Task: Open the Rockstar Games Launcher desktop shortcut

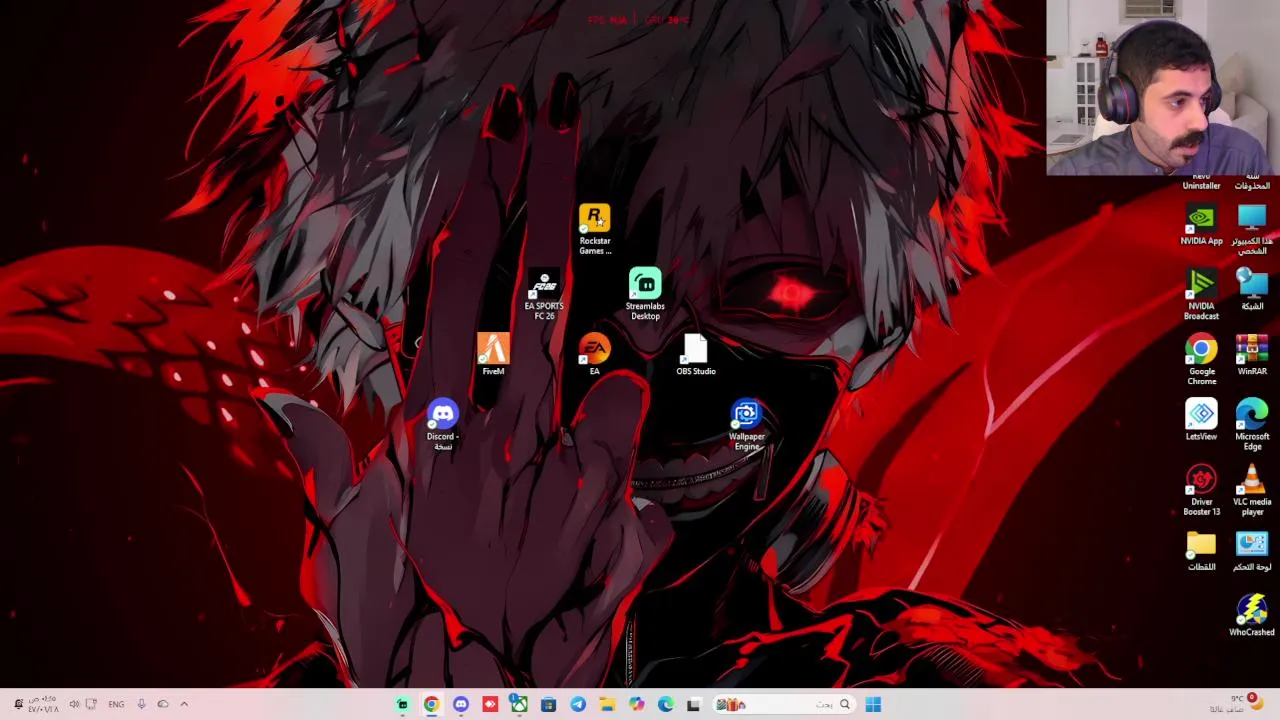Action: pyautogui.click(x=594, y=229)
